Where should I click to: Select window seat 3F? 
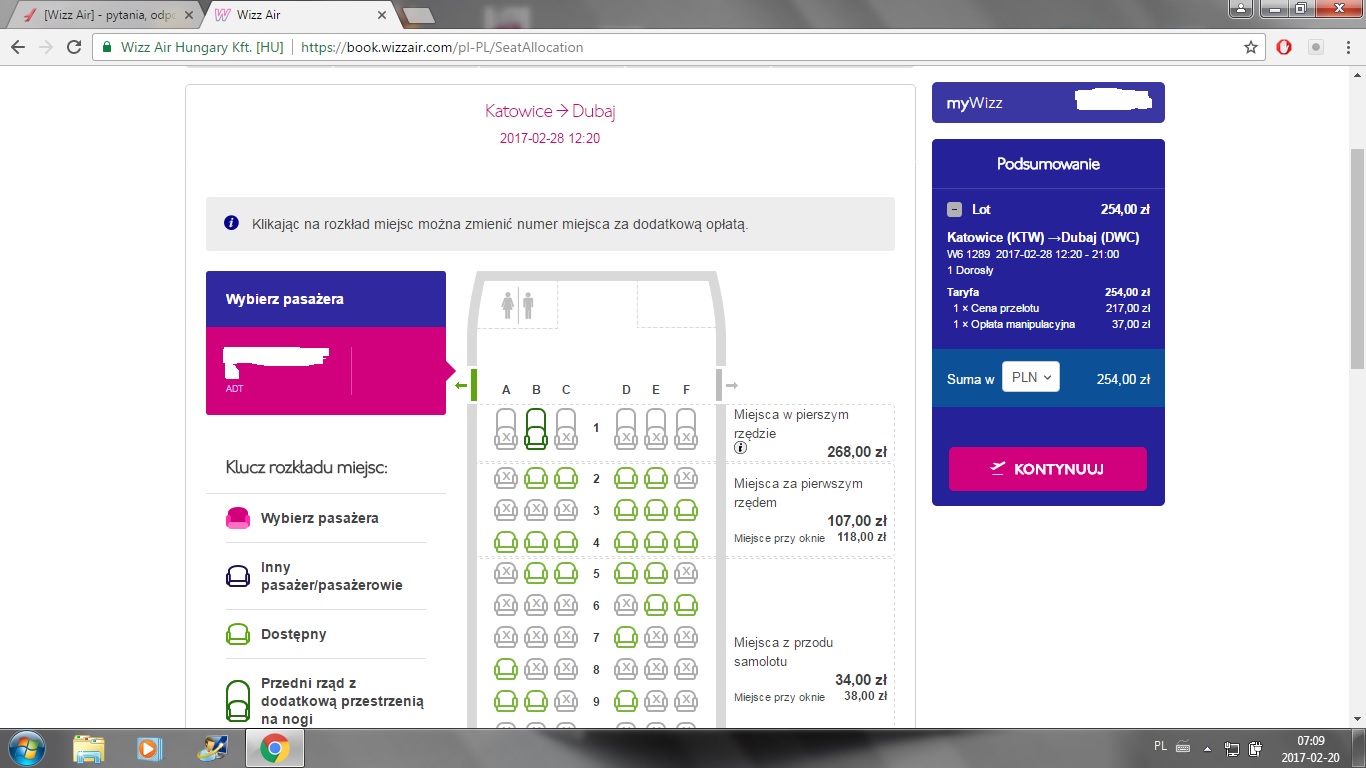[x=686, y=511]
